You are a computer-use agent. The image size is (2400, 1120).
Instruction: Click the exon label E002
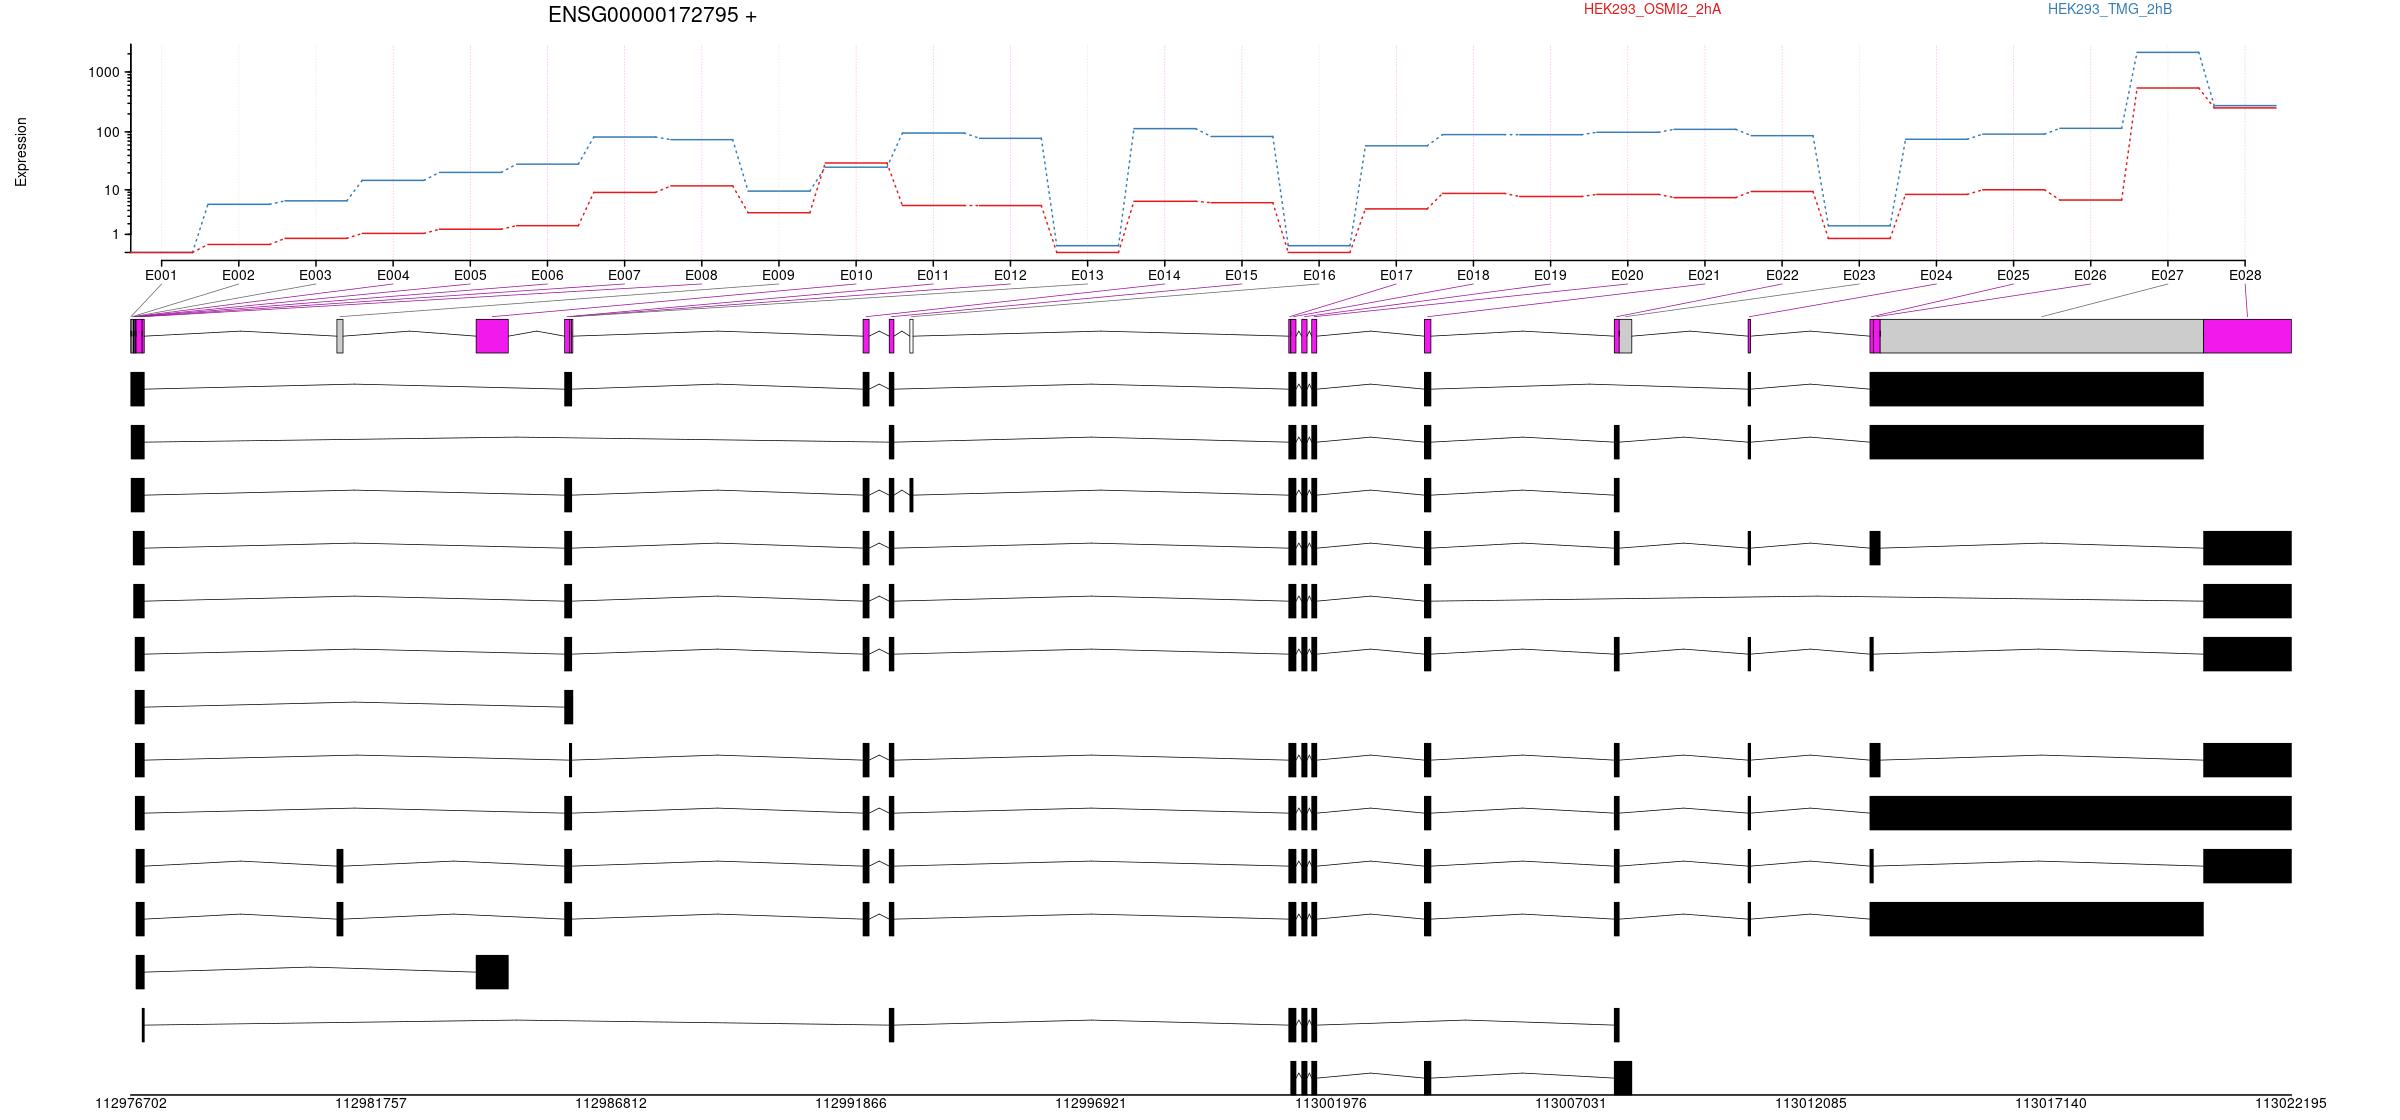pos(238,275)
